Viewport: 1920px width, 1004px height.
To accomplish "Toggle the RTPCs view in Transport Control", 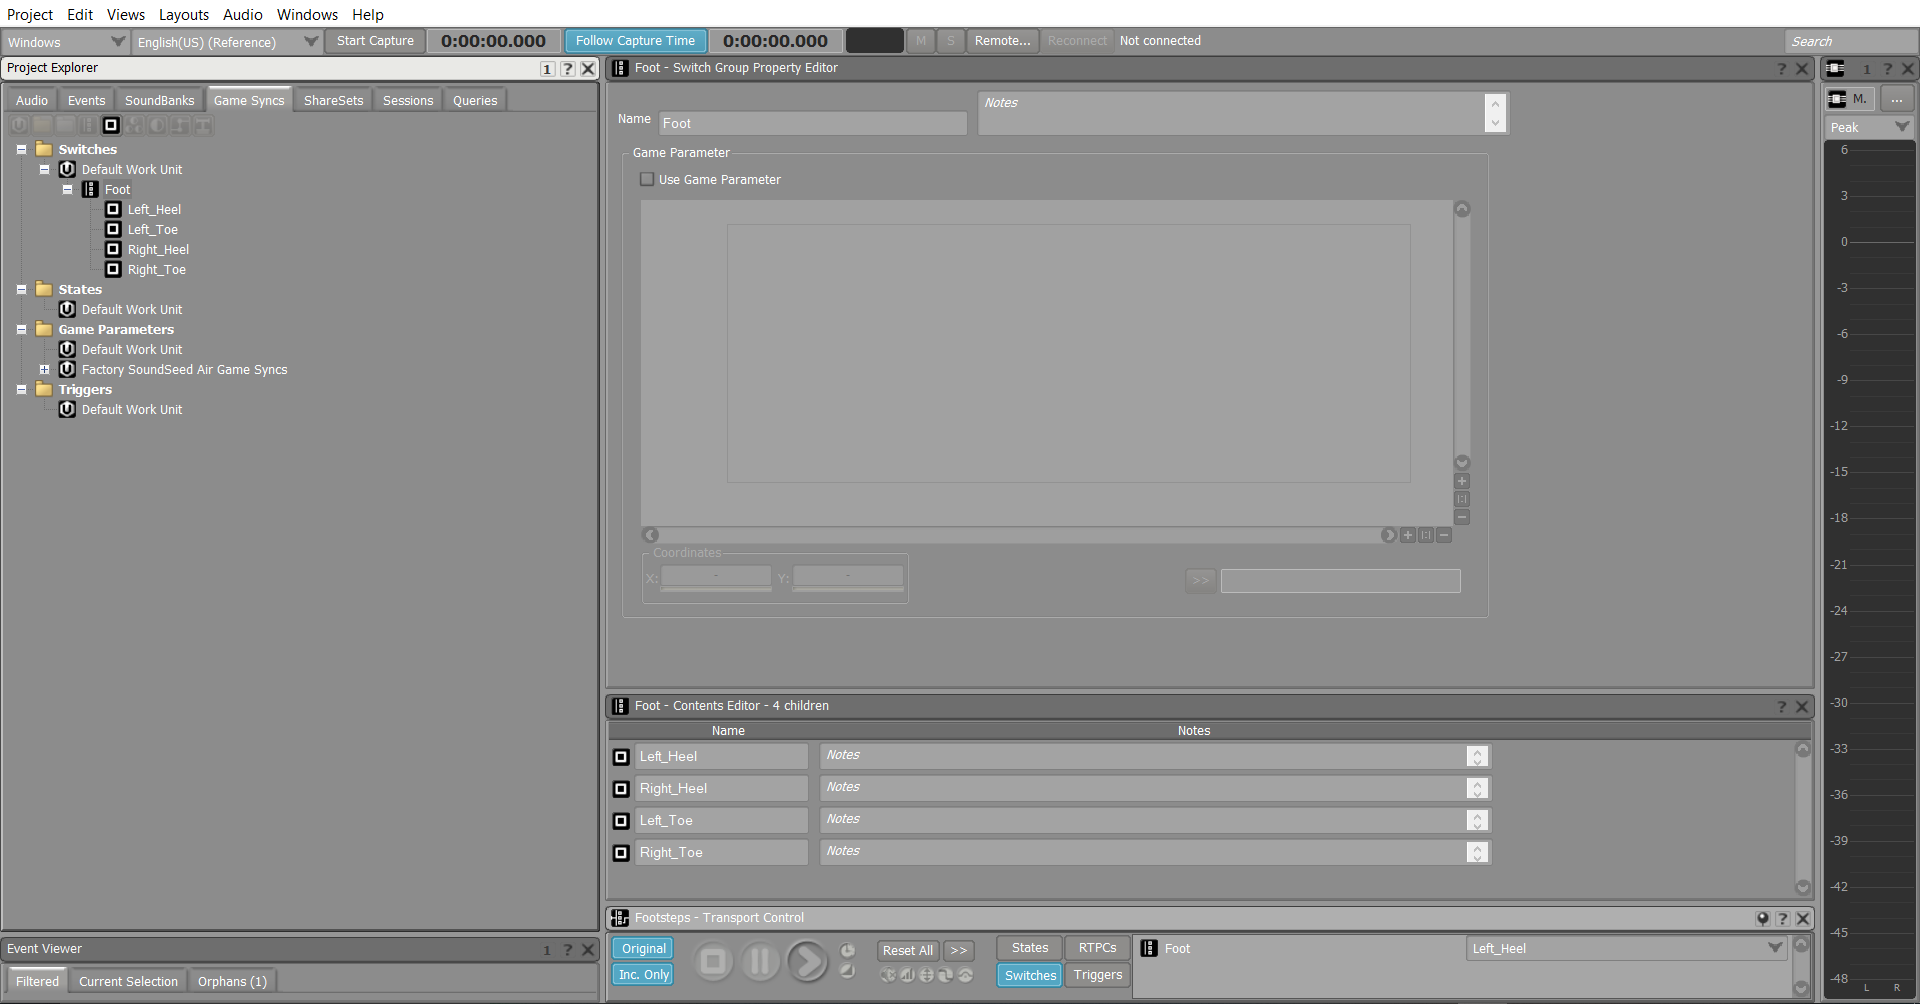I will 1097,948.
